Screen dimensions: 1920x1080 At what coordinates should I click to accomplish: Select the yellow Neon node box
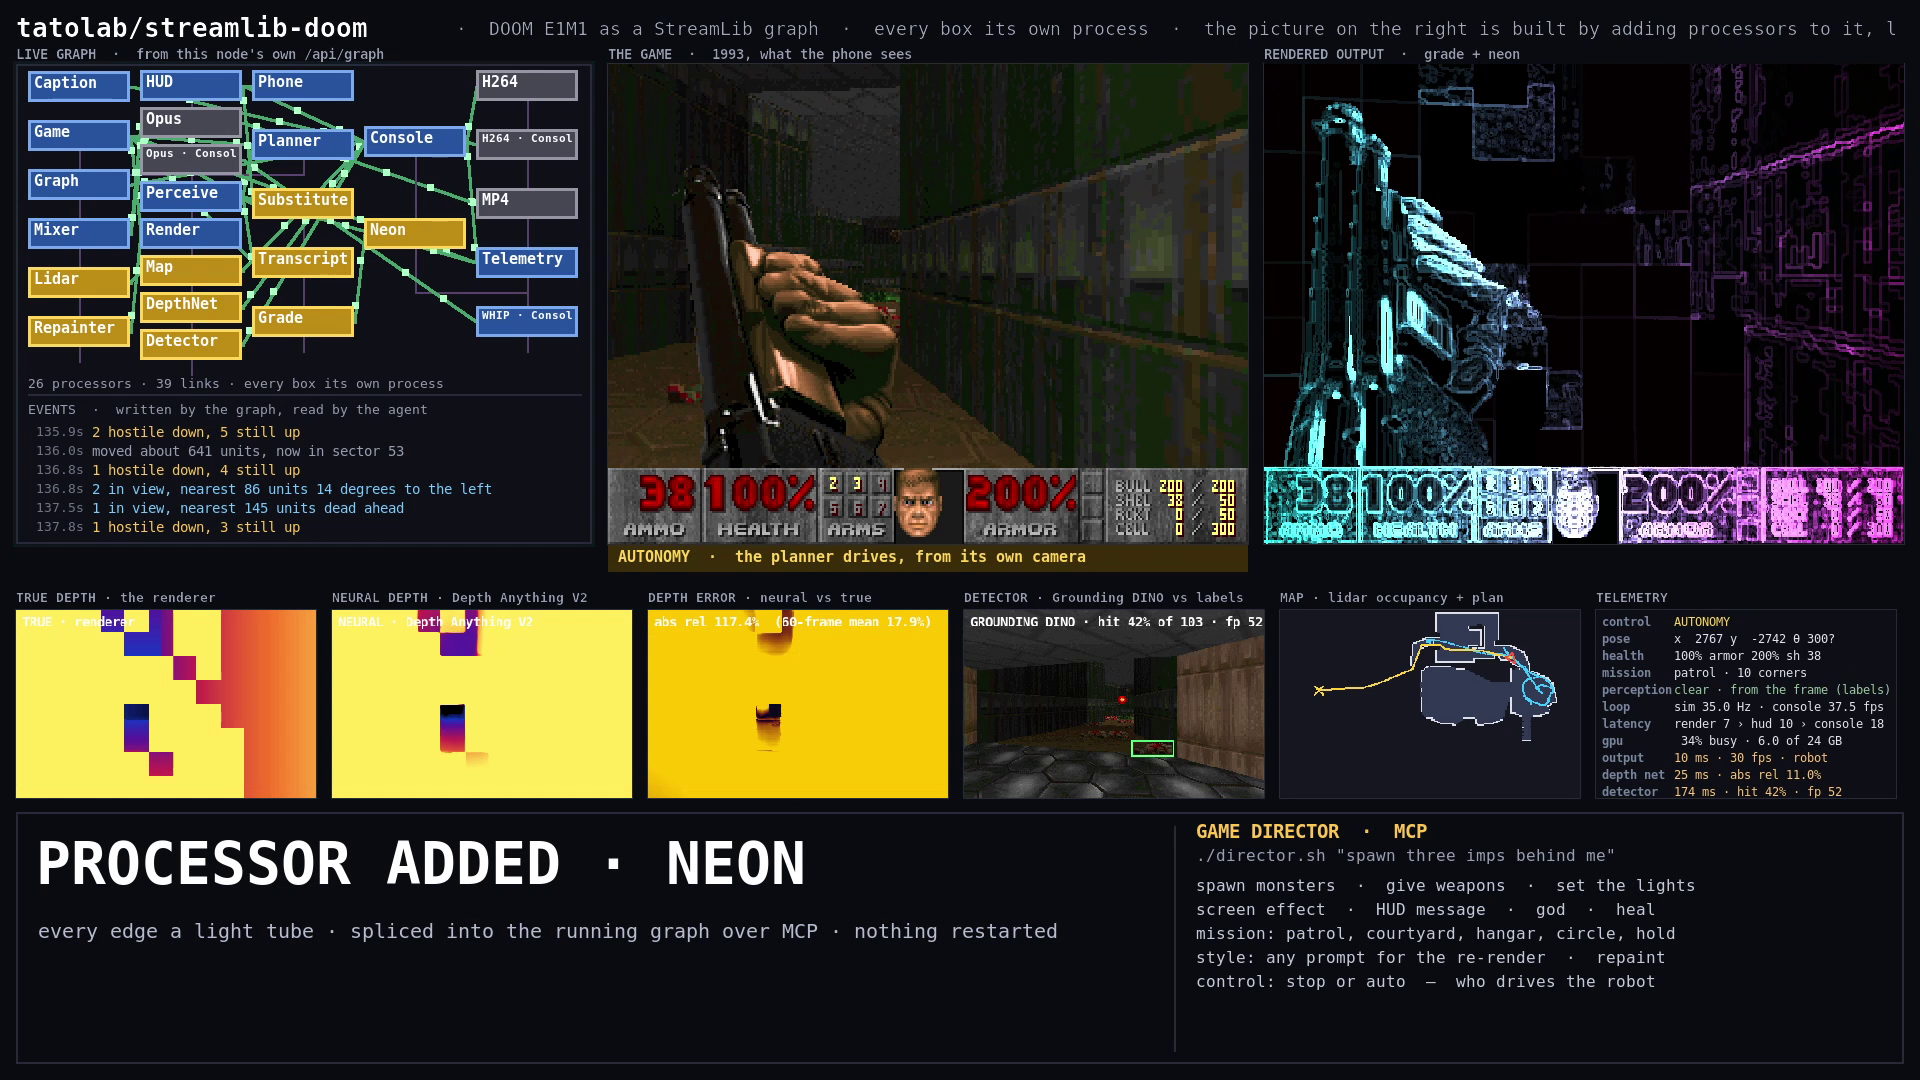click(x=415, y=233)
